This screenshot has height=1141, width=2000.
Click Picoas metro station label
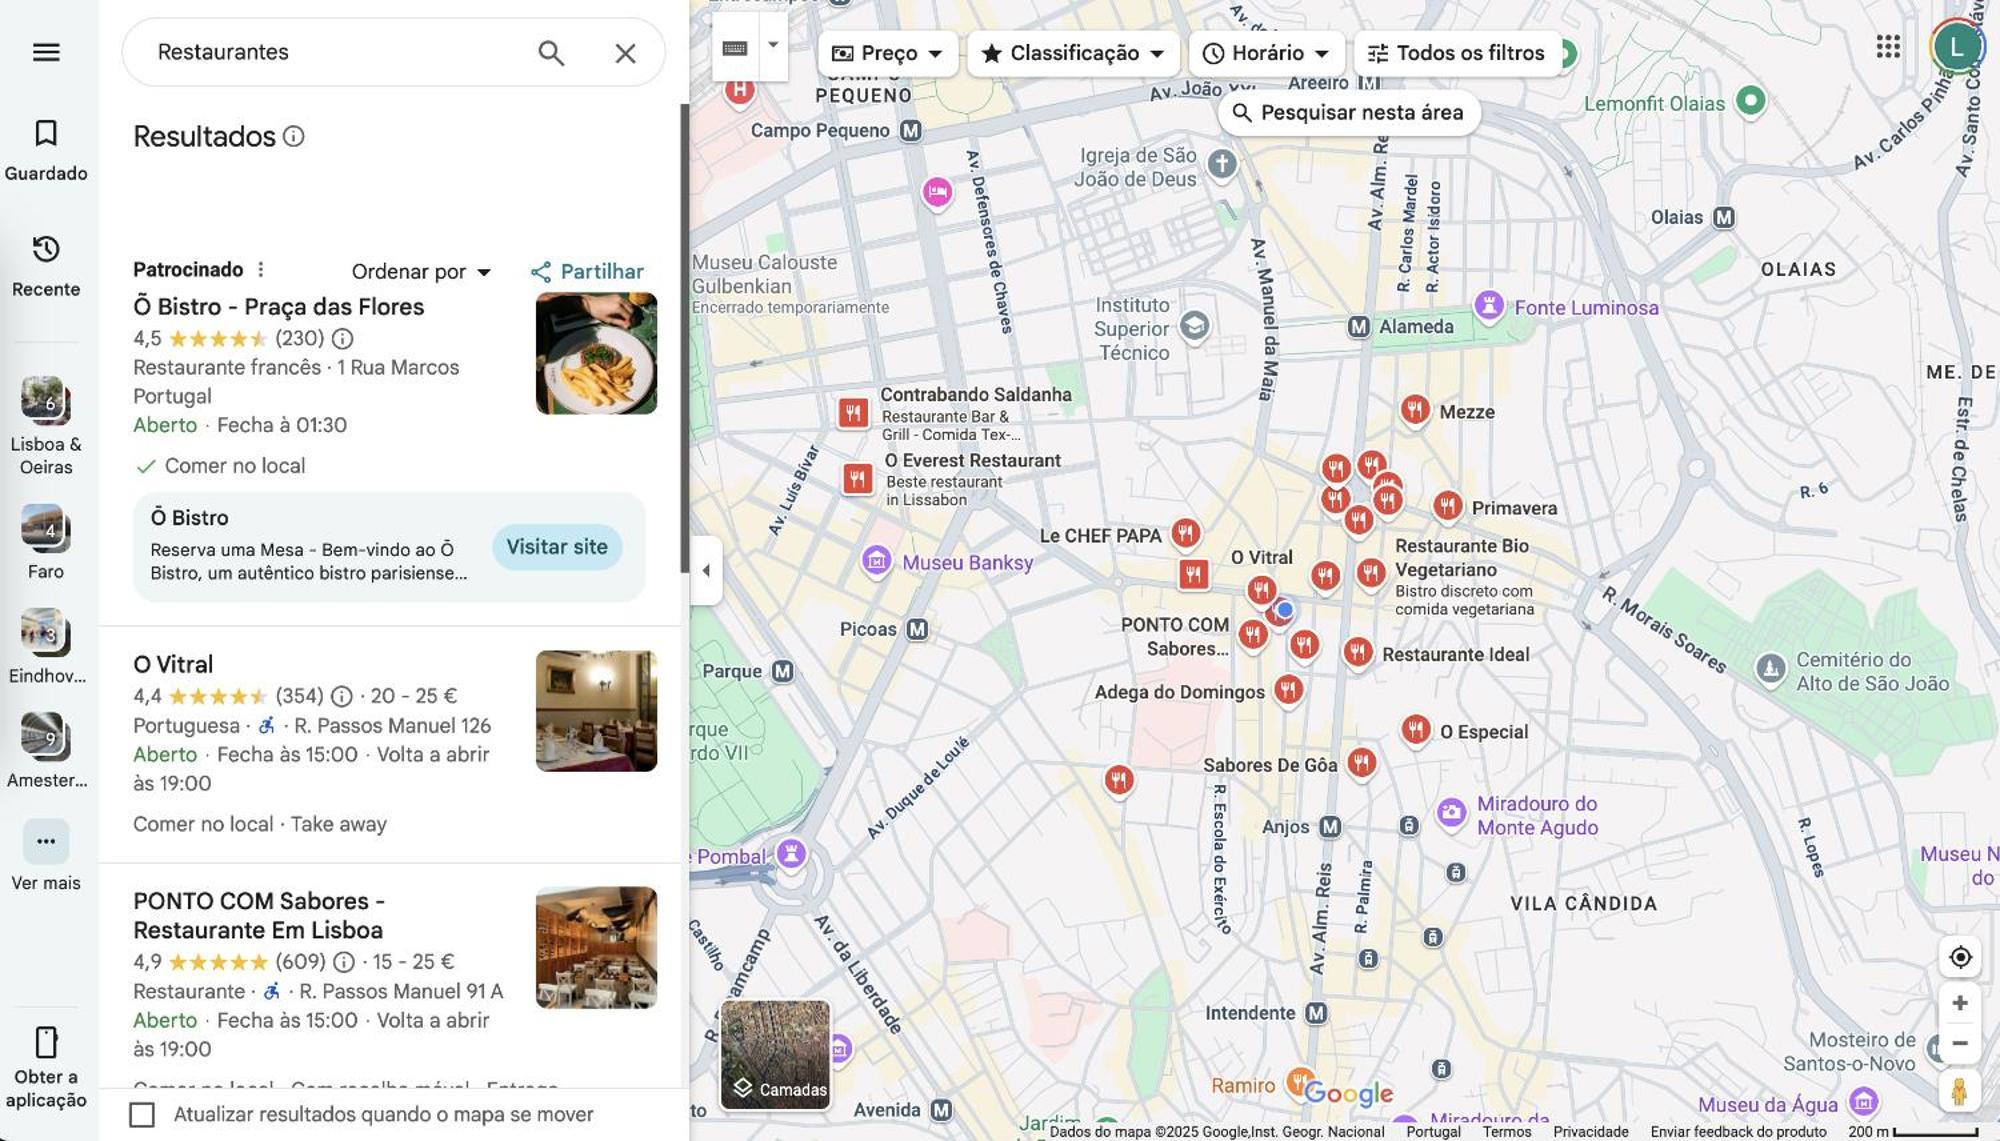[x=867, y=629]
